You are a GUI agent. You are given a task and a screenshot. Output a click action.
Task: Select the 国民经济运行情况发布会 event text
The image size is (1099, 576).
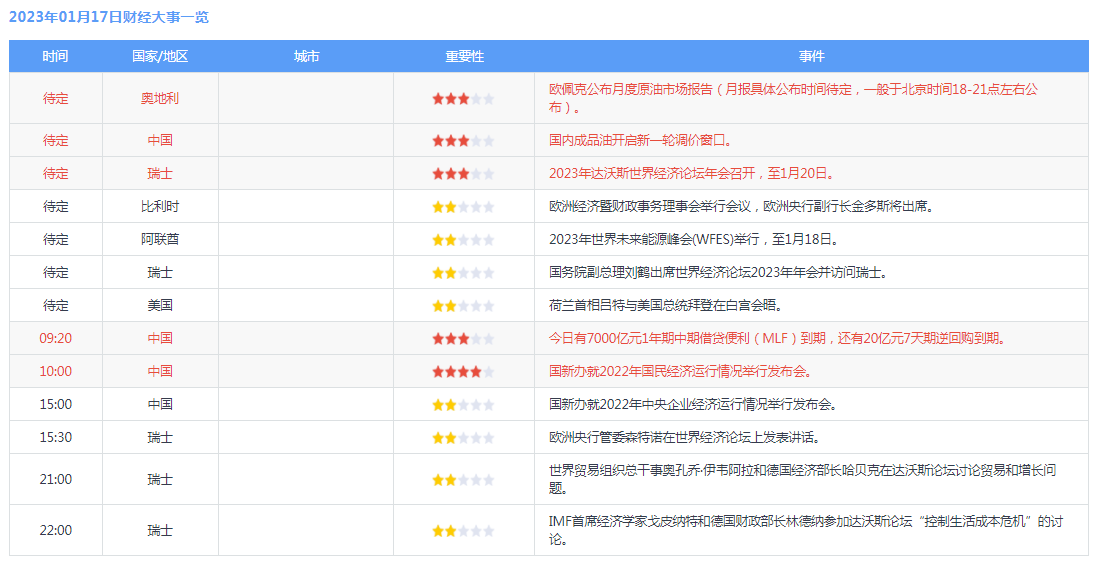pyautogui.click(x=681, y=371)
